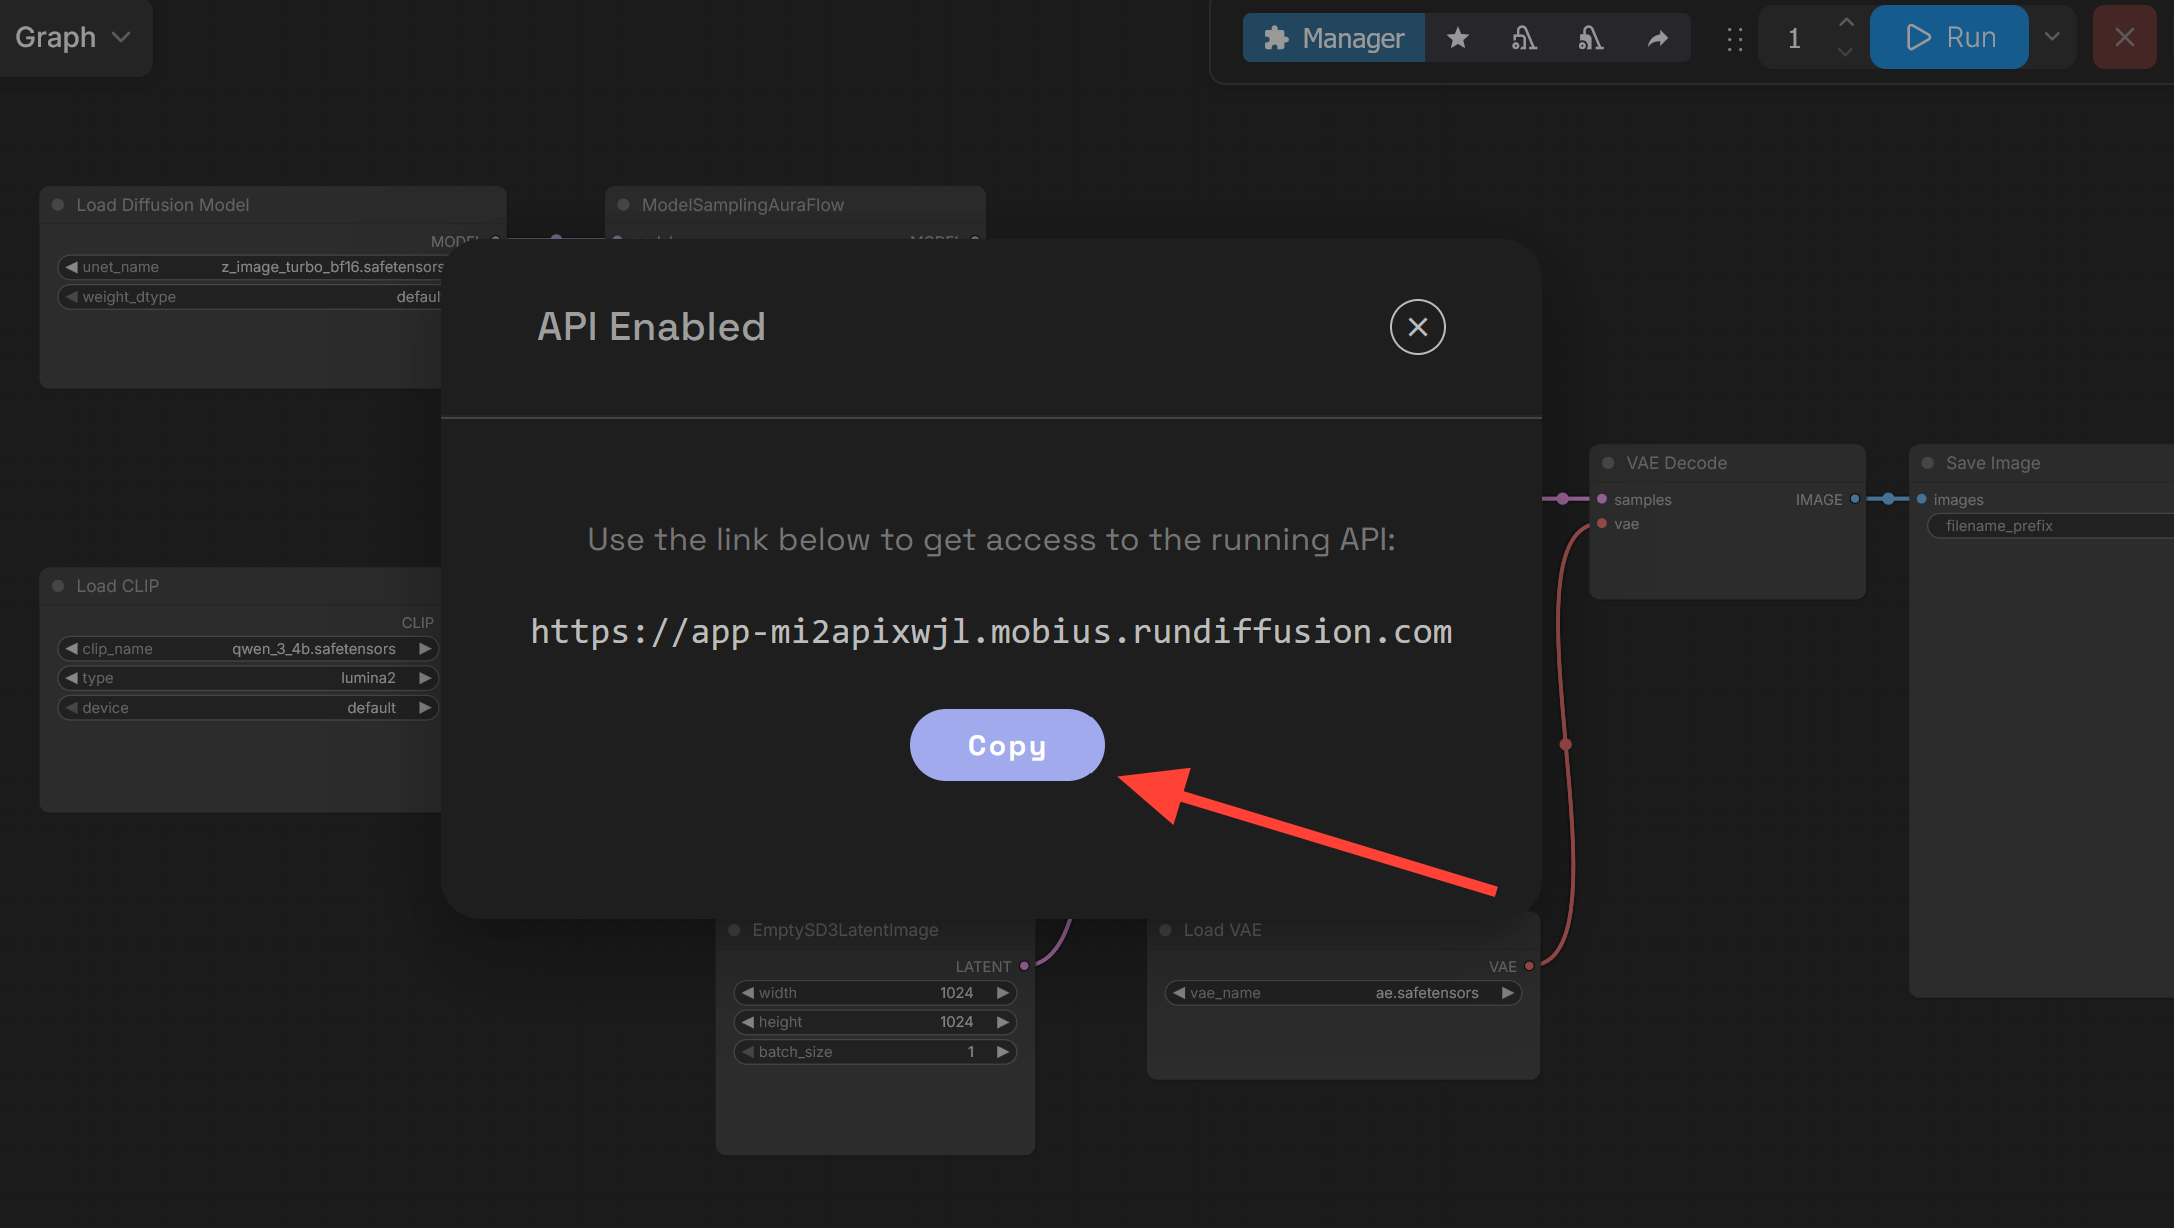Select previous device value
The height and width of the screenshot is (1228, 2174).
coord(71,708)
